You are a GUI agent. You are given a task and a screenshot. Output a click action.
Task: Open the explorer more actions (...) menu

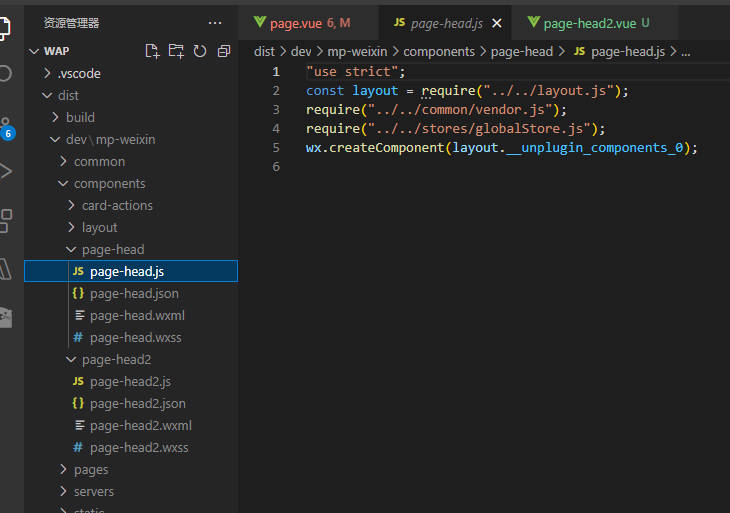tap(215, 23)
